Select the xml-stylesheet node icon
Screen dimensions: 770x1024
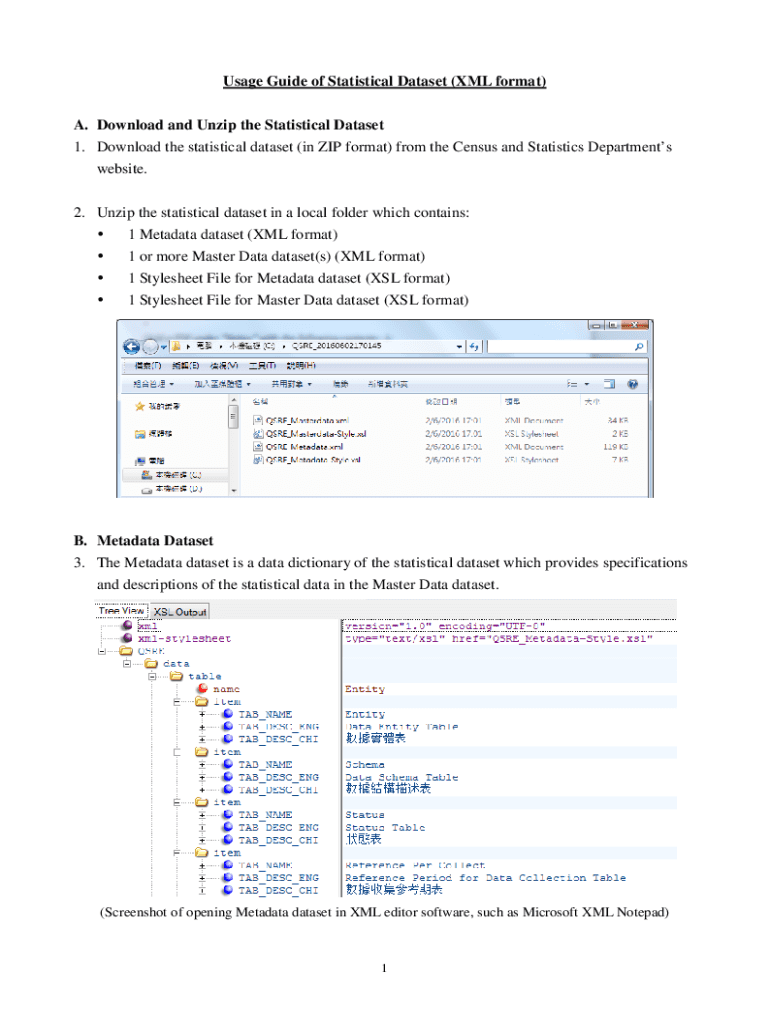click(127, 638)
